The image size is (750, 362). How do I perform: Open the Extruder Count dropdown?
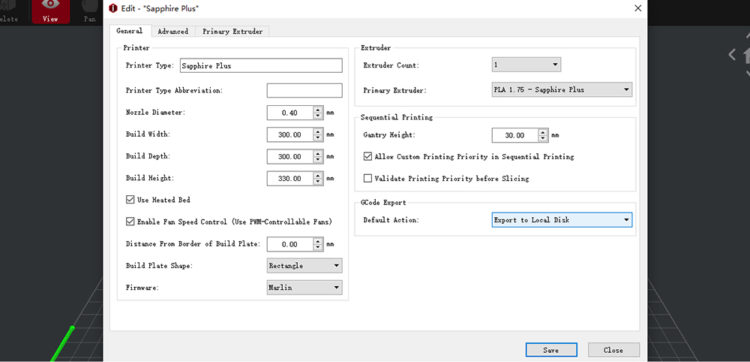[526, 65]
